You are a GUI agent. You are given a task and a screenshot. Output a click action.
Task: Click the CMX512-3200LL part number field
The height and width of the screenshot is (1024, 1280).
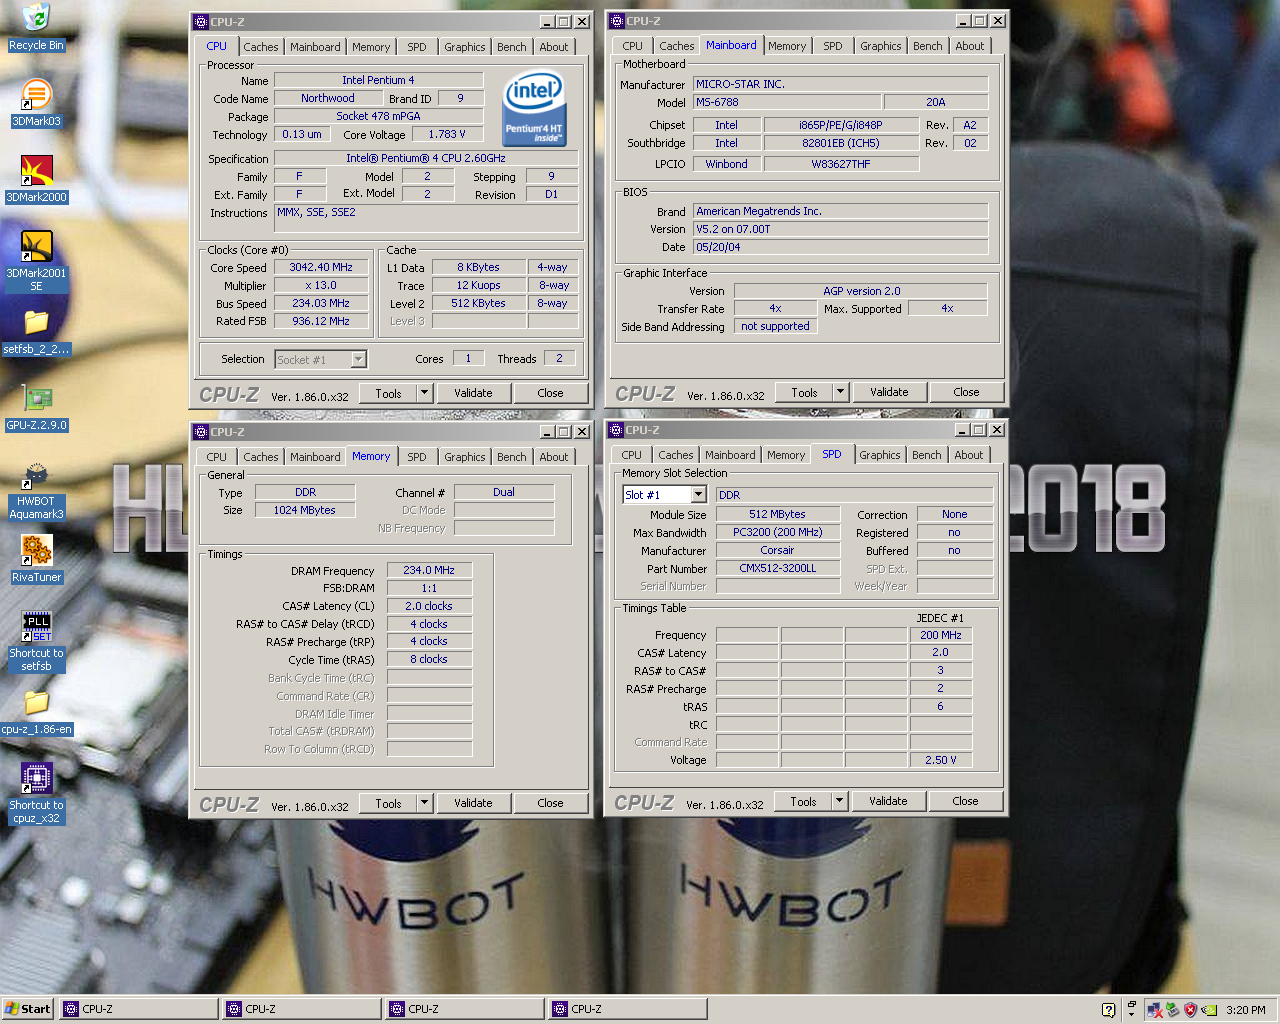(778, 568)
